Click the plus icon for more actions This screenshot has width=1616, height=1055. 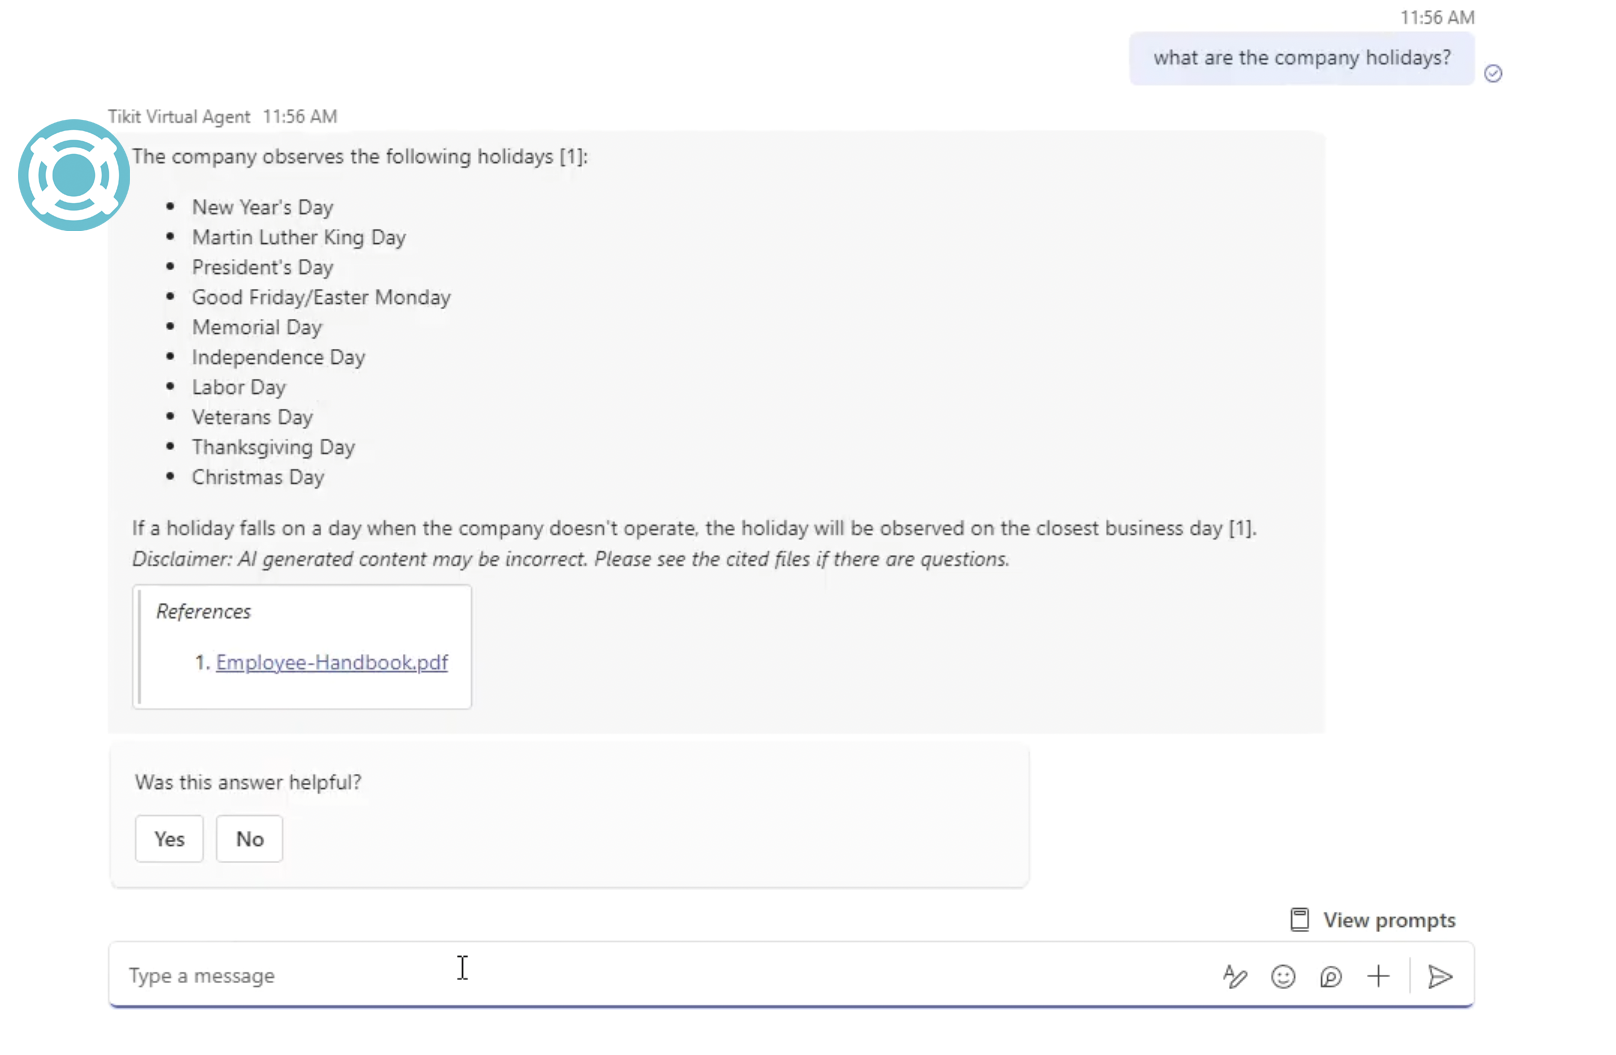(1378, 976)
